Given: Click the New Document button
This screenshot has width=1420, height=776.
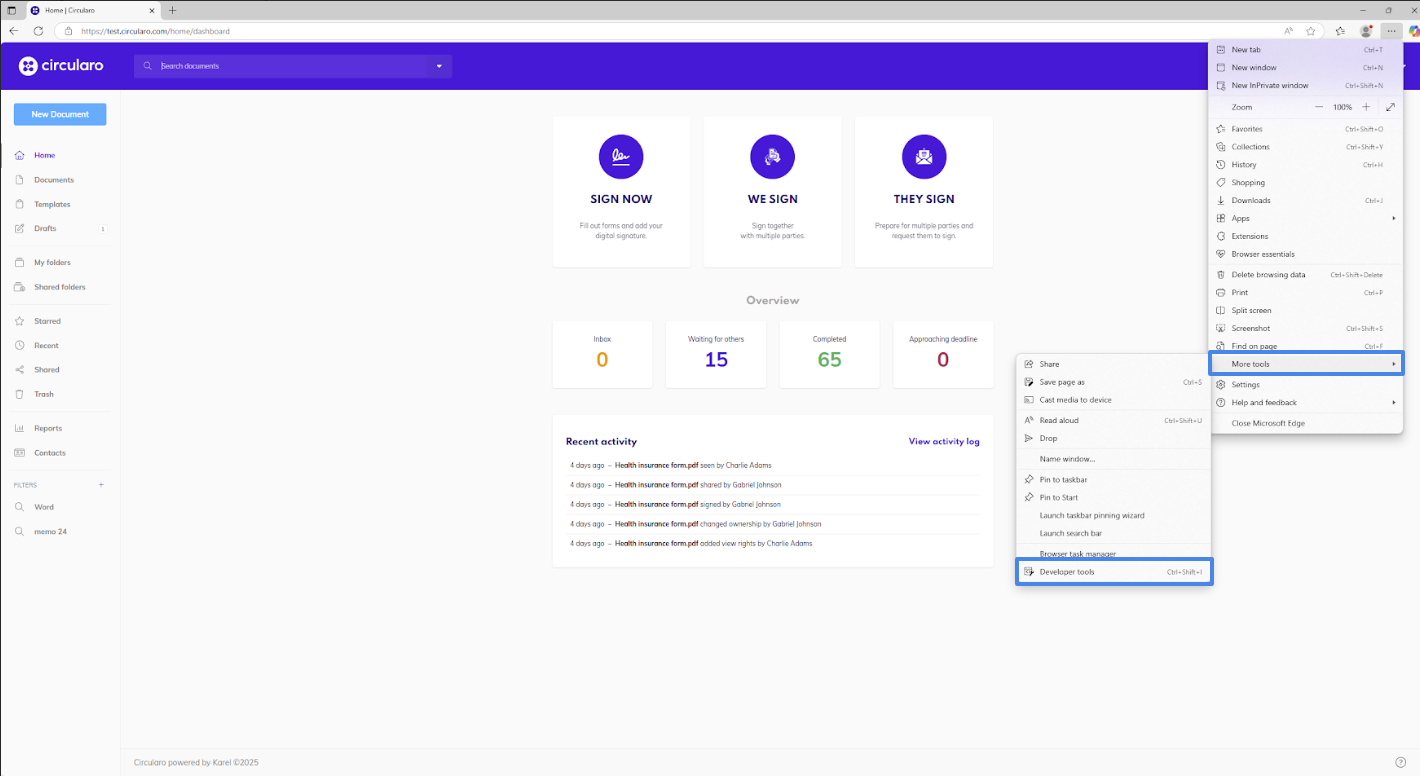Looking at the screenshot, I should (59, 114).
